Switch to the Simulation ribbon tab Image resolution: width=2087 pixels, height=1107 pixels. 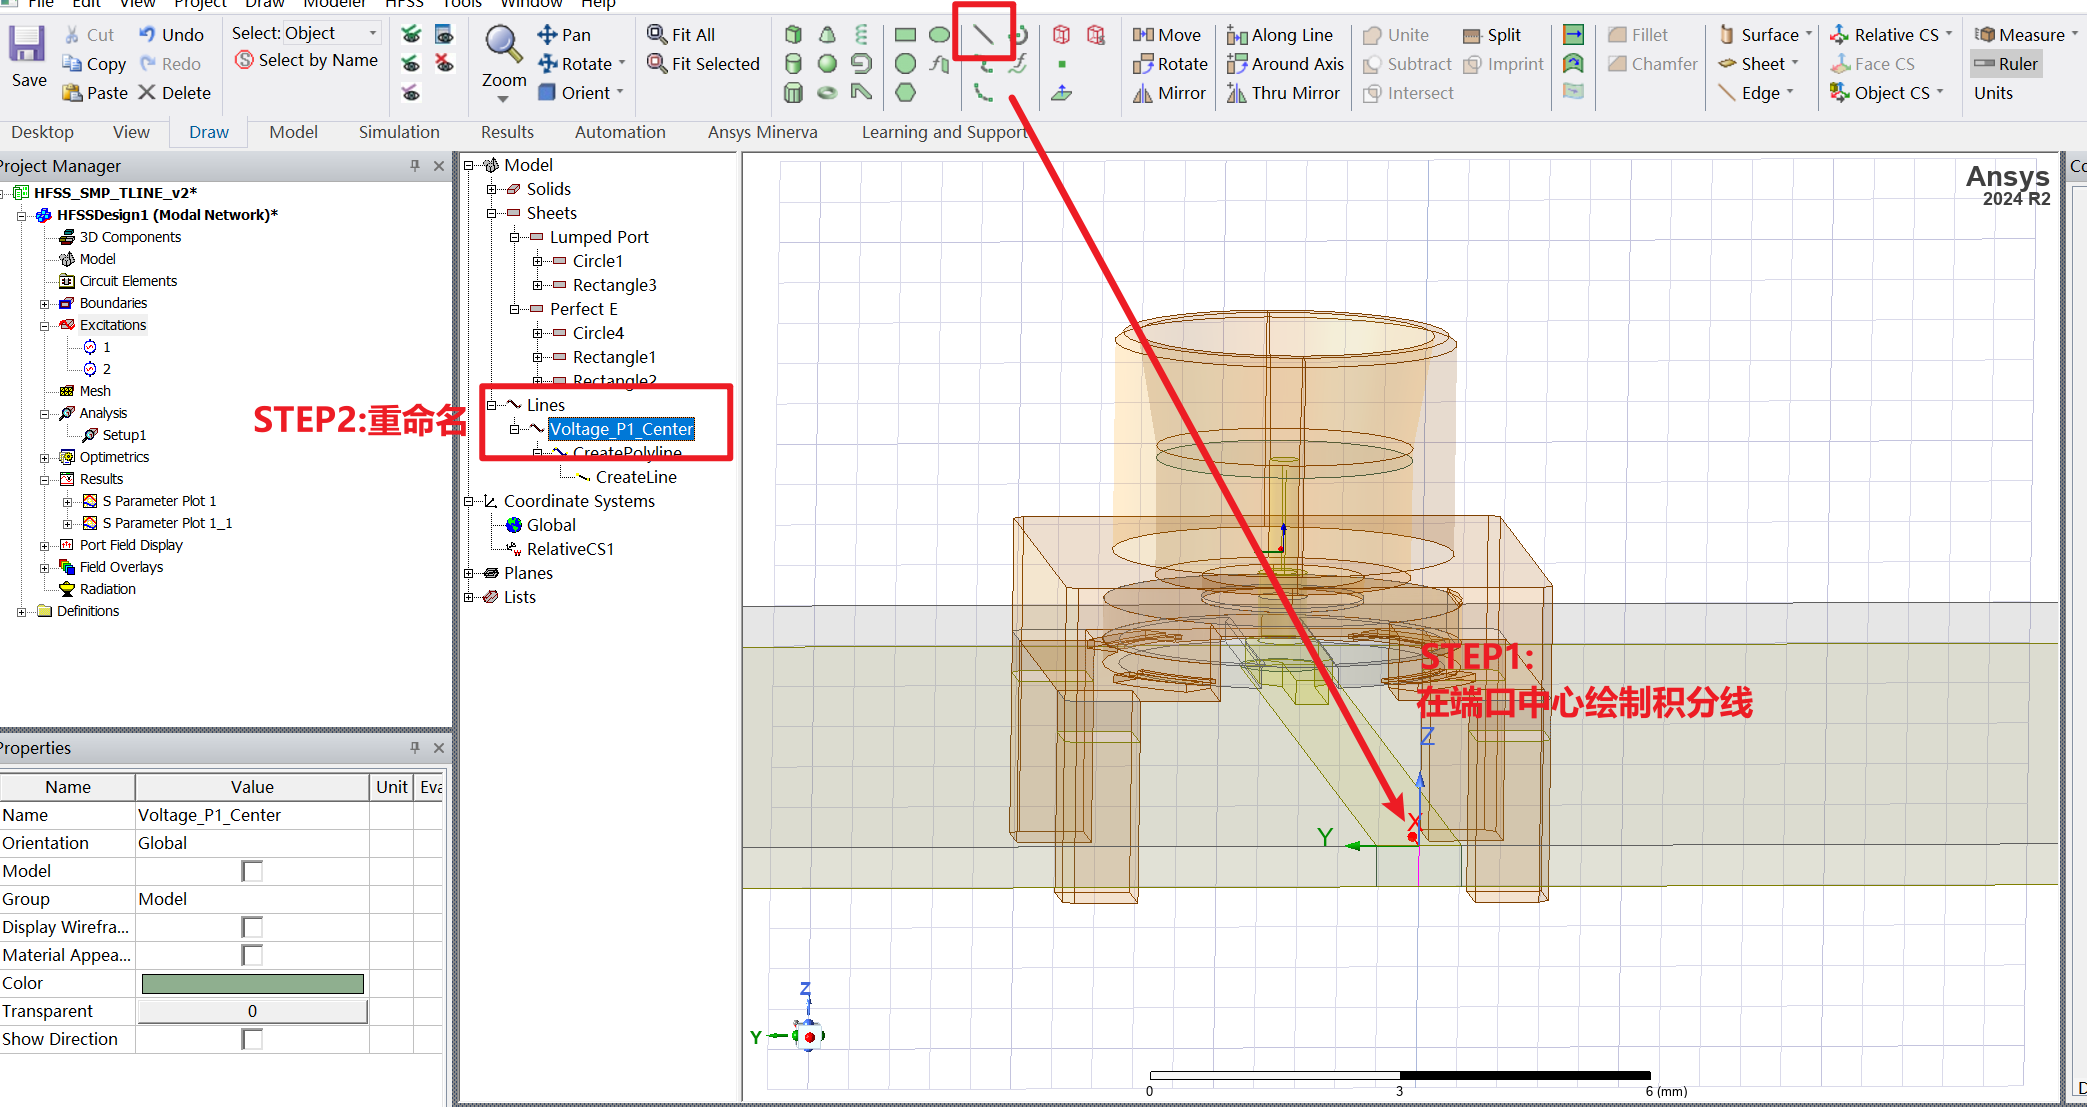pyautogui.click(x=399, y=132)
